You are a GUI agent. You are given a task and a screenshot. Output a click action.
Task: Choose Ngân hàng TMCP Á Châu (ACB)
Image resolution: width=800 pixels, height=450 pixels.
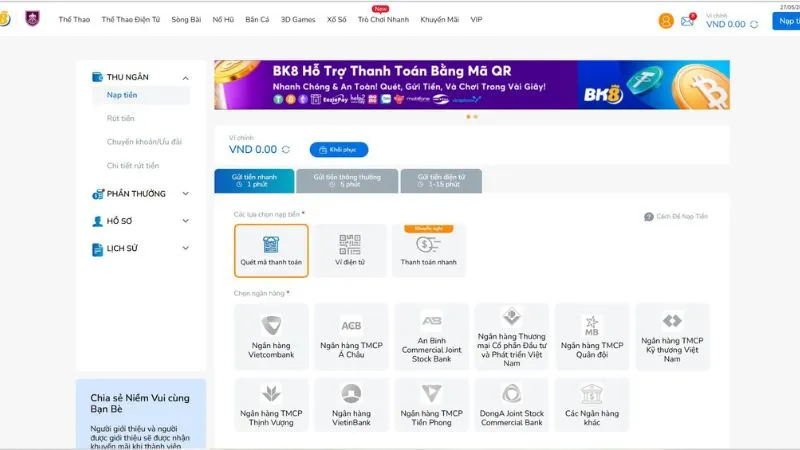point(351,336)
